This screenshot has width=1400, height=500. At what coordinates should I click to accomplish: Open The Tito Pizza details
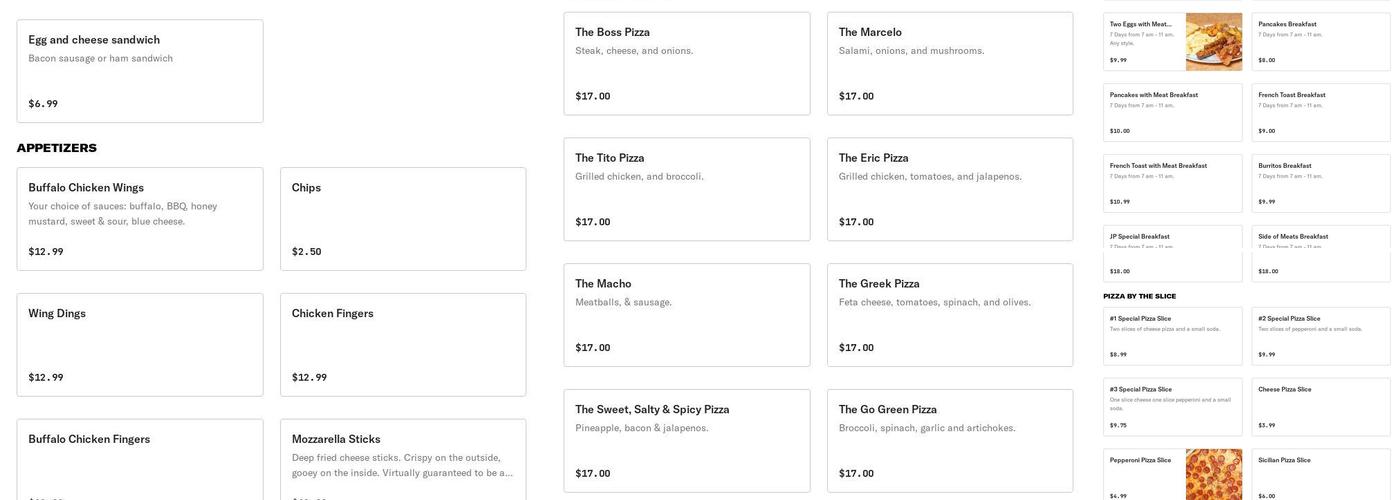[x=687, y=189]
